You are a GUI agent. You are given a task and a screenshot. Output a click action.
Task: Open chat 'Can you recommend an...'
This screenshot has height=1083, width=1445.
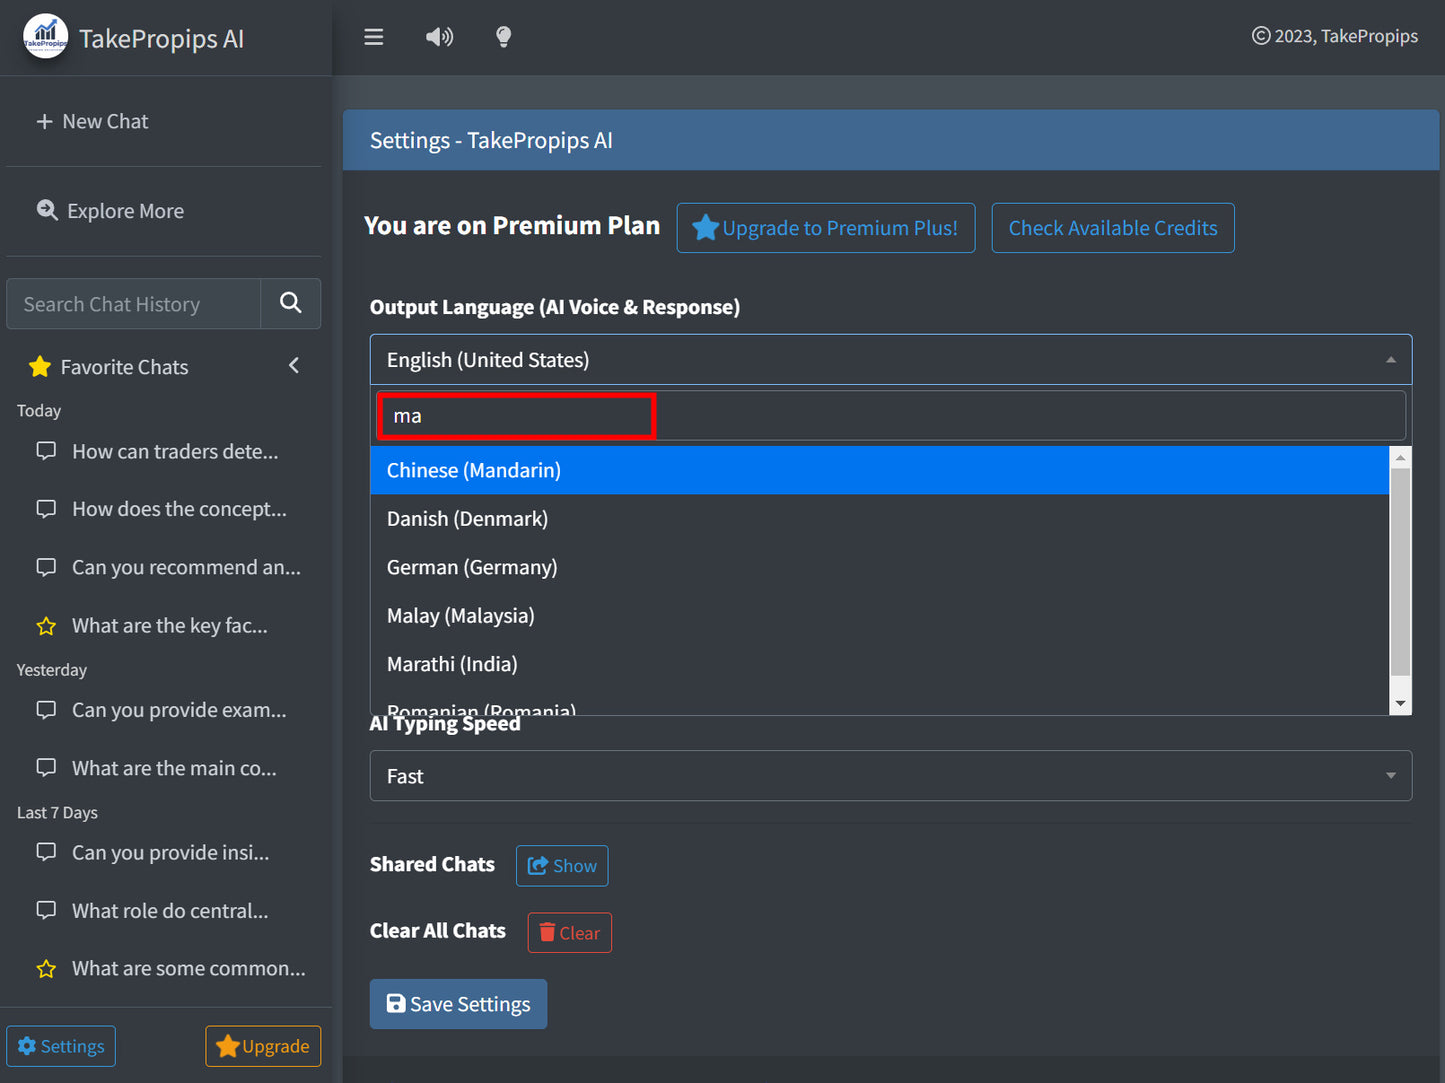[x=186, y=568]
